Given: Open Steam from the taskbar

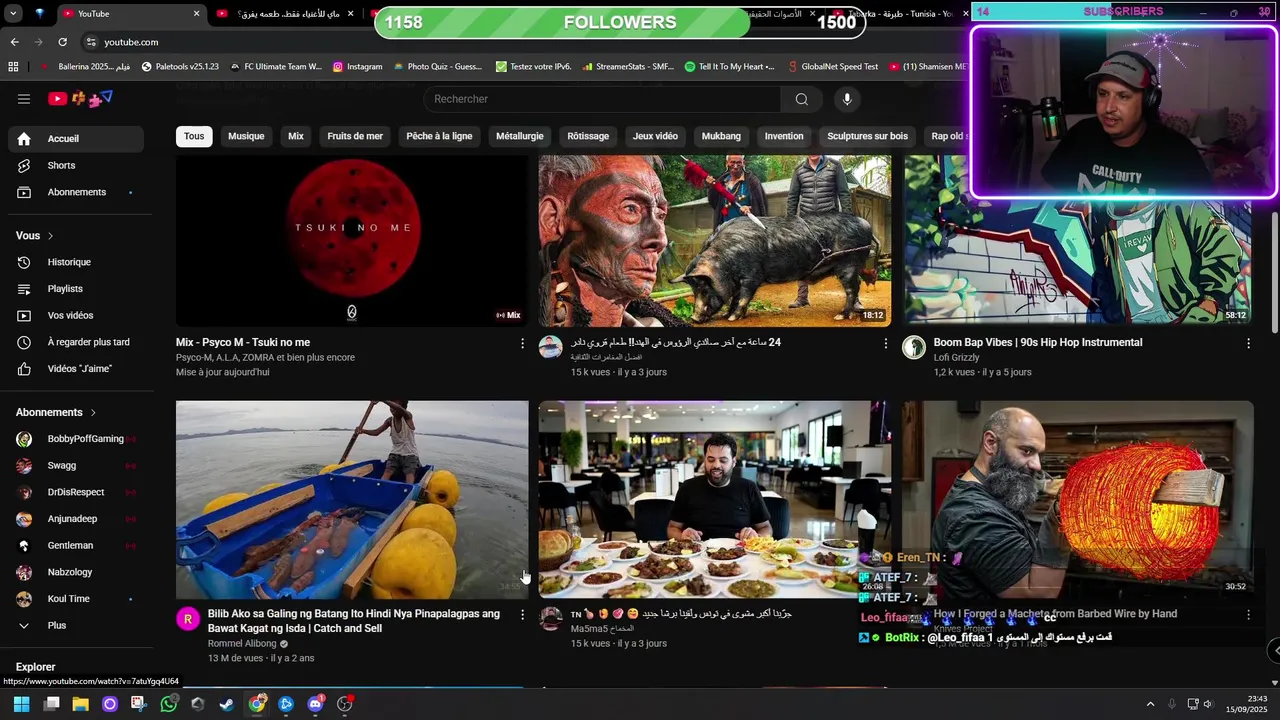Looking at the screenshot, I should click(227, 704).
